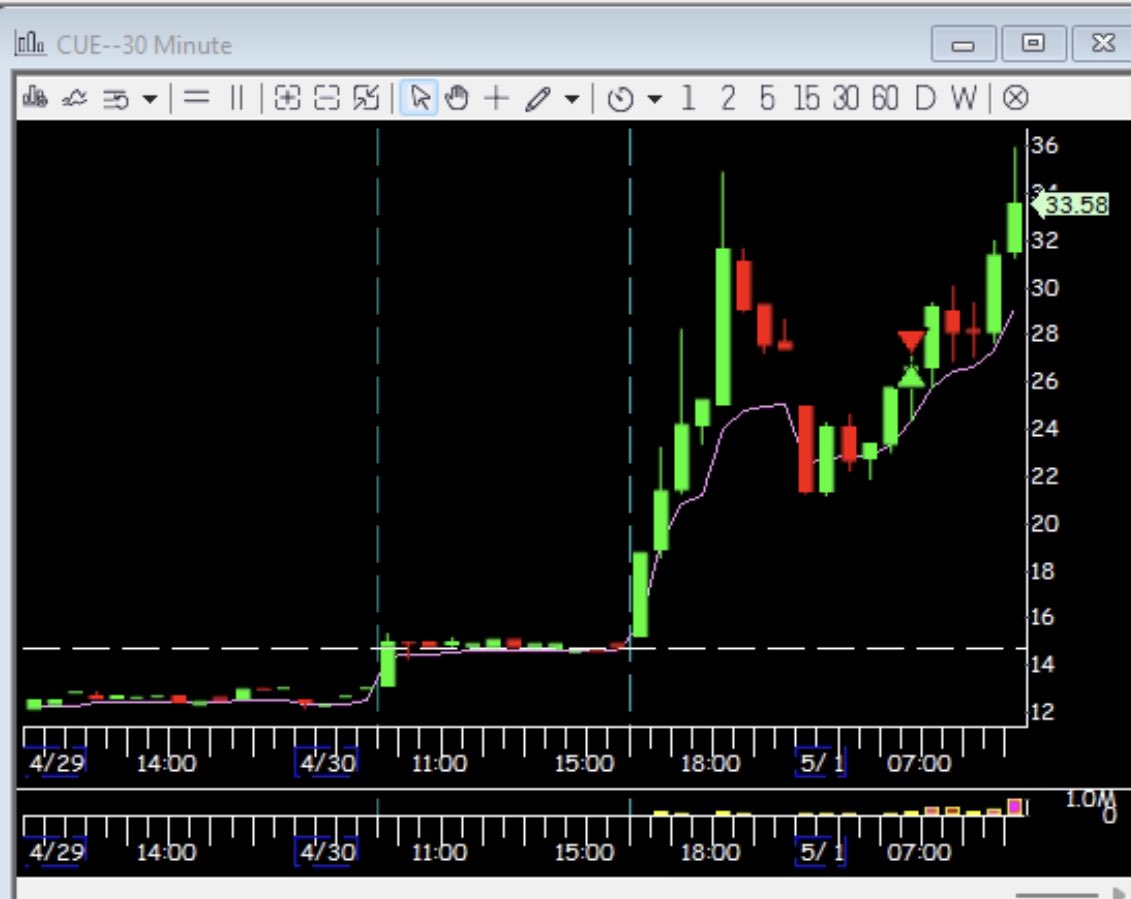The width and height of the screenshot is (1131, 899).
Task: Click the 4/29 date label on price axis
Action: [56, 763]
